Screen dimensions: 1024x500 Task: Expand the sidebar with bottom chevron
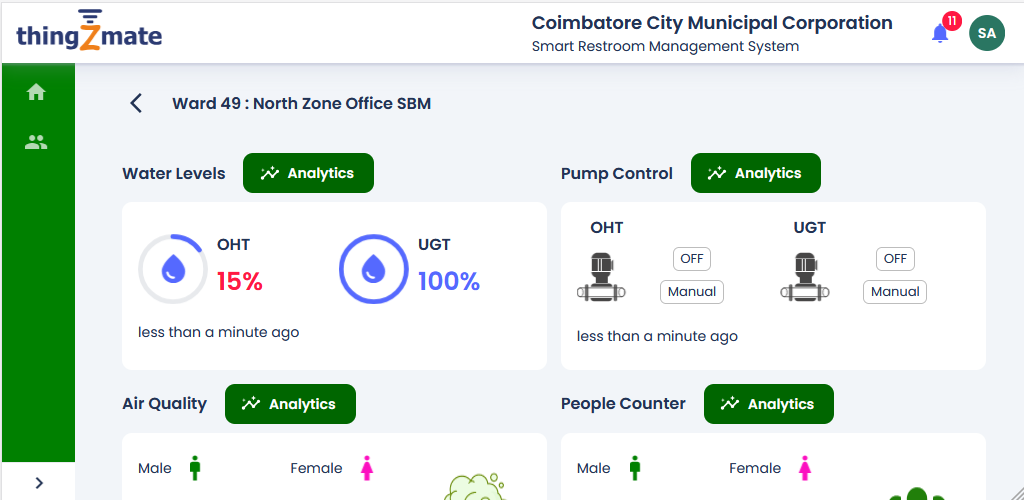coord(39,482)
